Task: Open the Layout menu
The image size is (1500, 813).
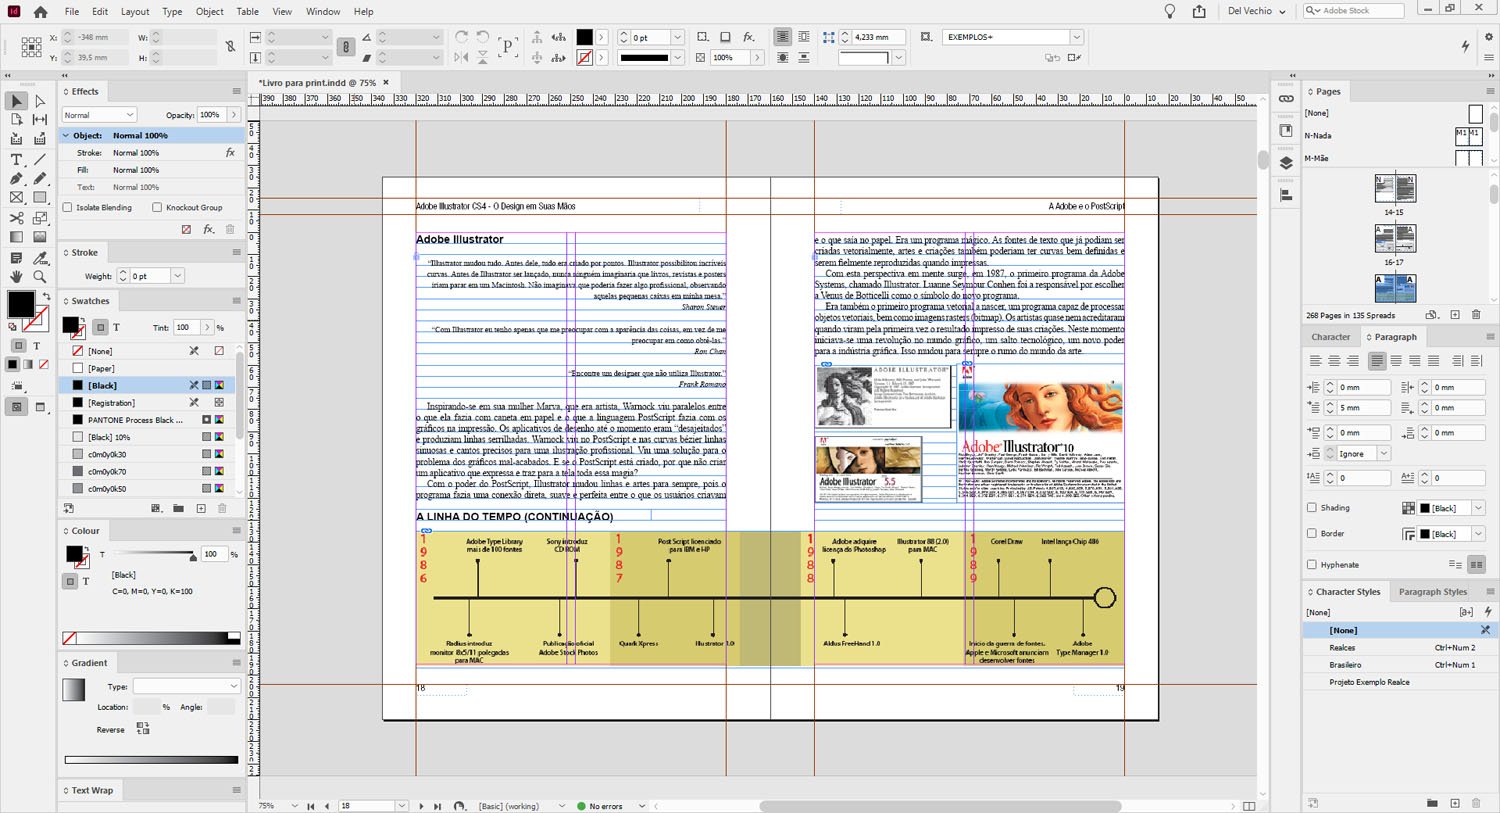Action: click(135, 12)
